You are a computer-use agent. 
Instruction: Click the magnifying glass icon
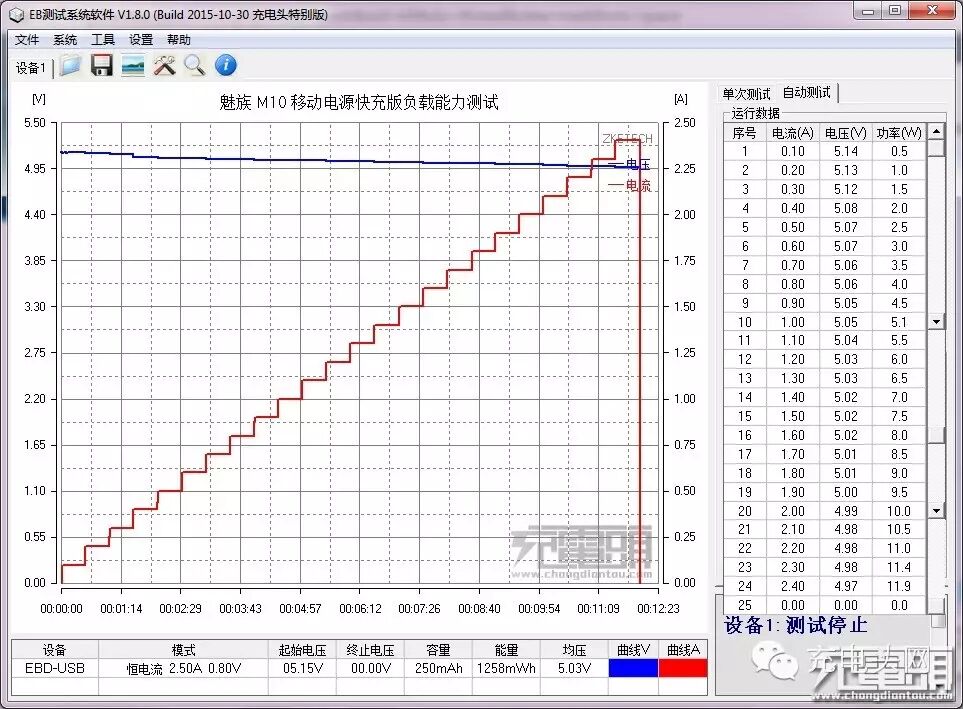click(195, 65)
